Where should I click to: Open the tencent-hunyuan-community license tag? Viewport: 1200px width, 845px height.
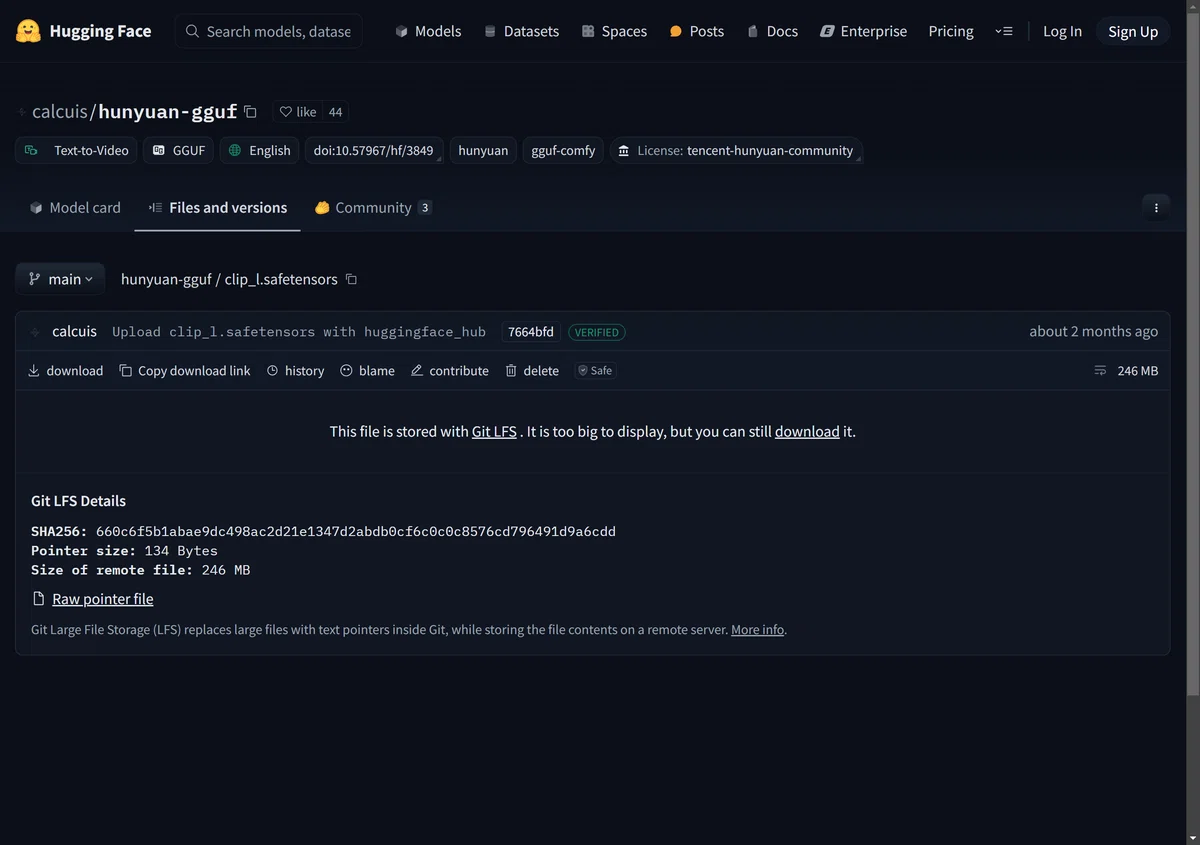(736, 150)
